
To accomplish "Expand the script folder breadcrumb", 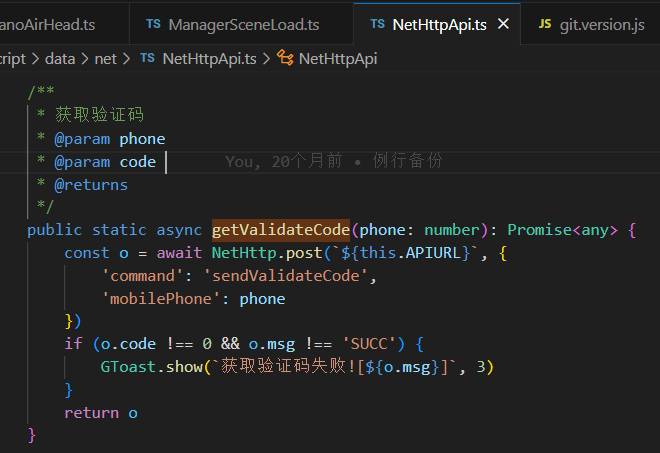I will click(x=12, y=59).
